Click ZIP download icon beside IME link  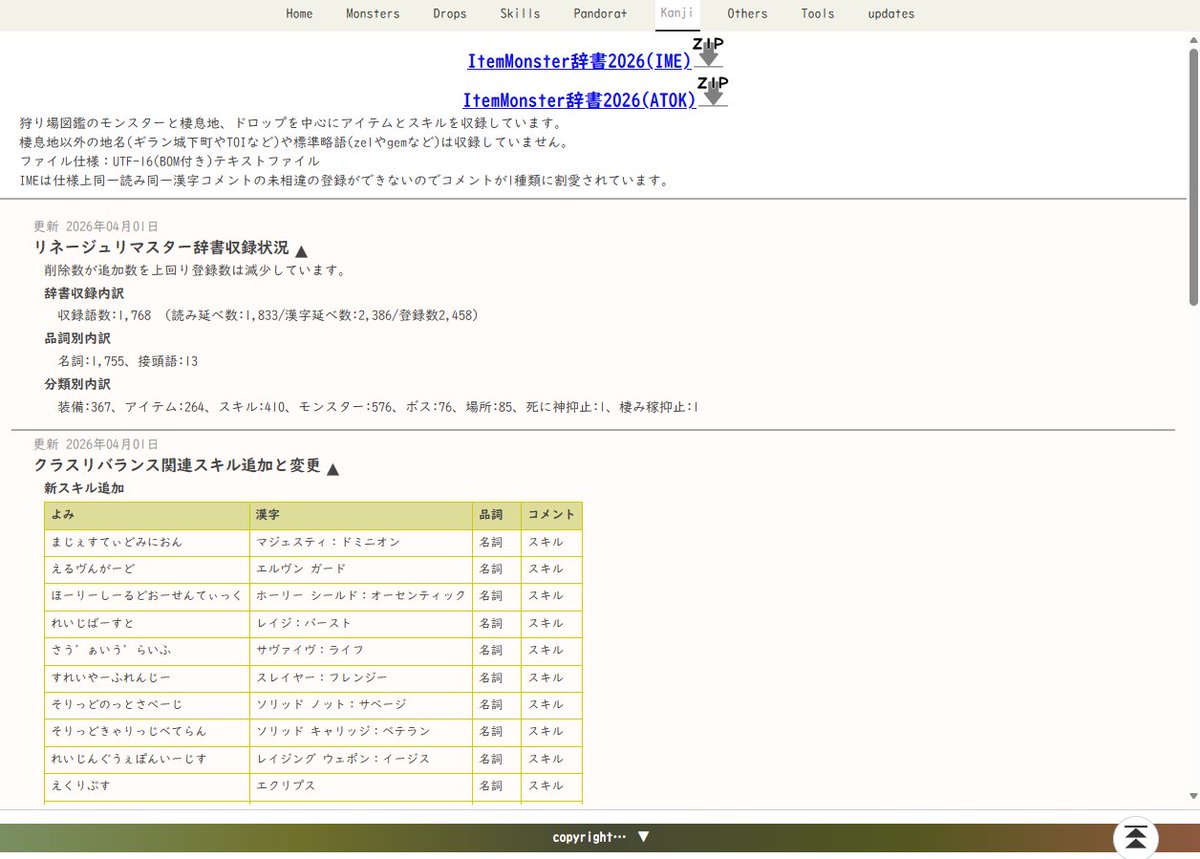coord(709,53)
